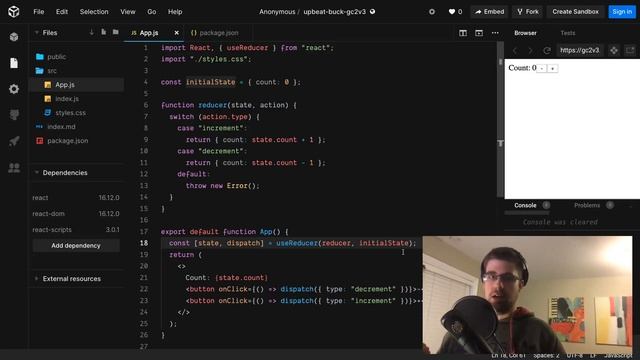Open the File menu
The height and width of the screenshot is (360, 640).
click(x=39, y=12)
